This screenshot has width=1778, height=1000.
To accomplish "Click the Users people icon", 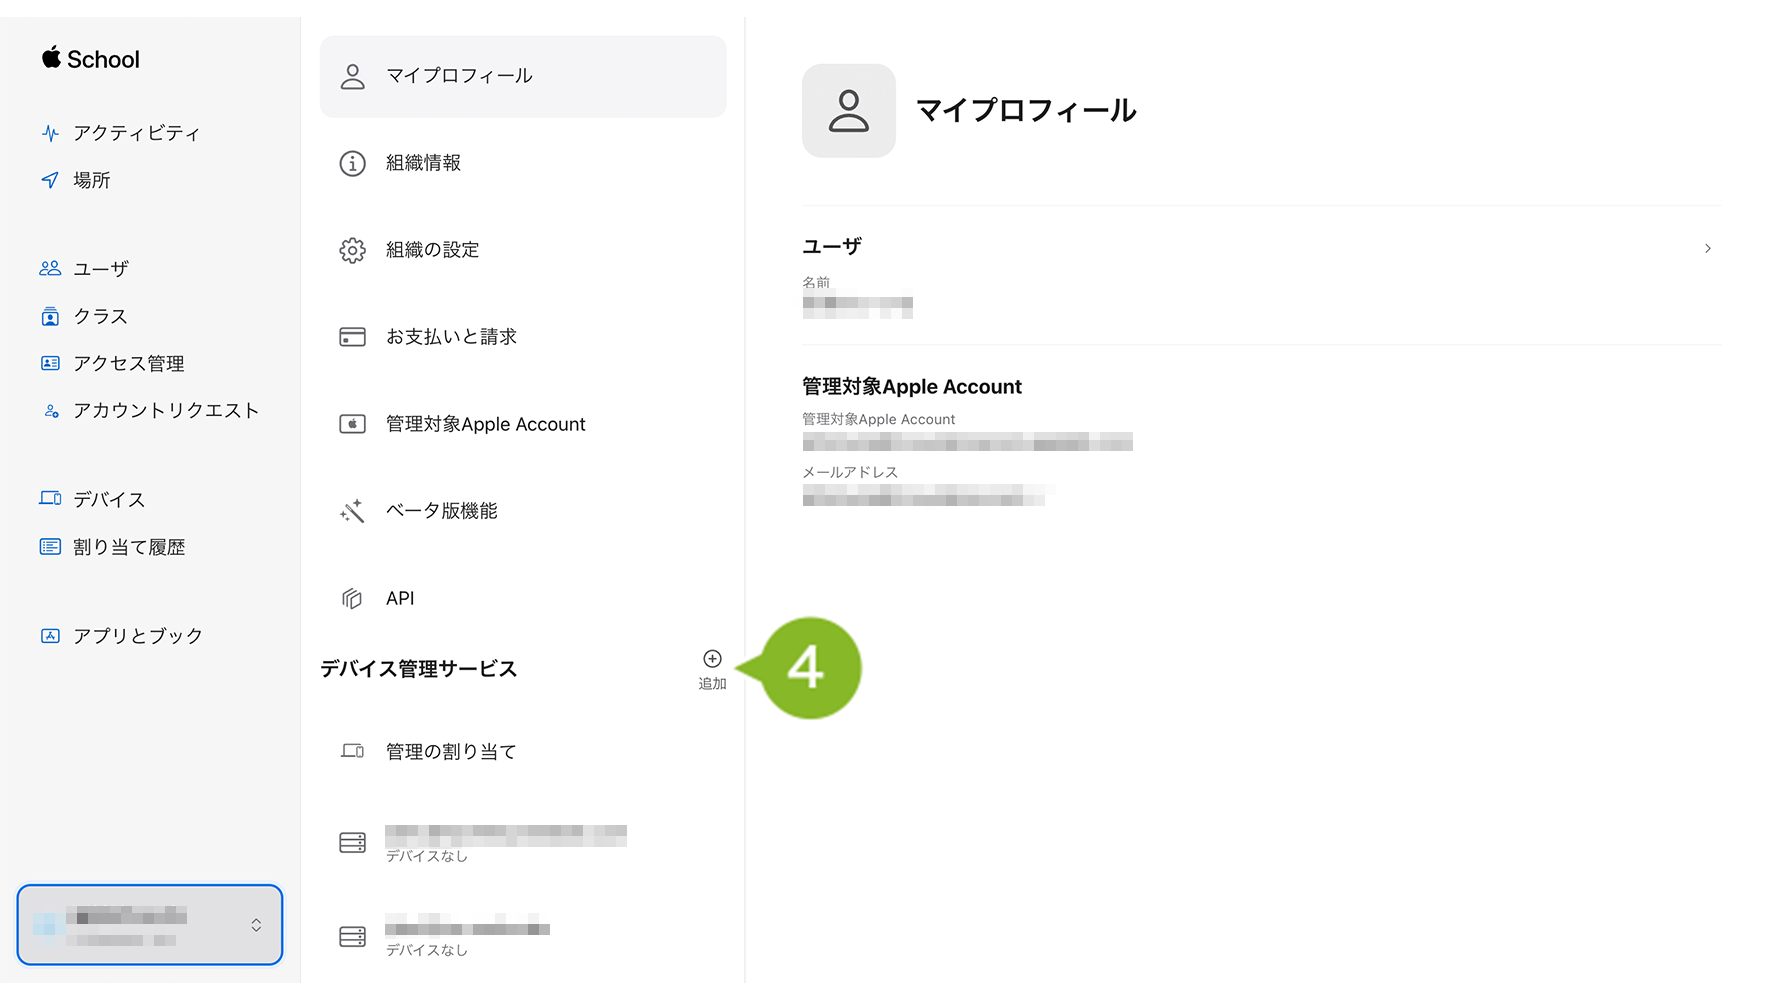I will (50, 269).
